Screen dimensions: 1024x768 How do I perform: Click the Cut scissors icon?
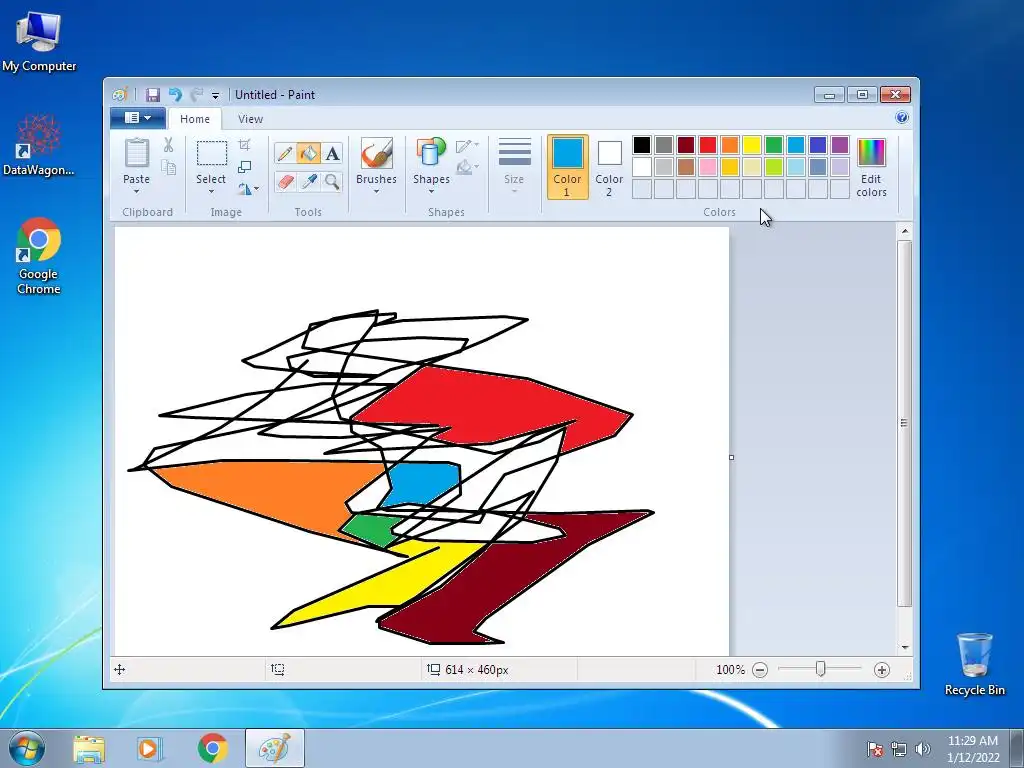[x=168, y=145]
